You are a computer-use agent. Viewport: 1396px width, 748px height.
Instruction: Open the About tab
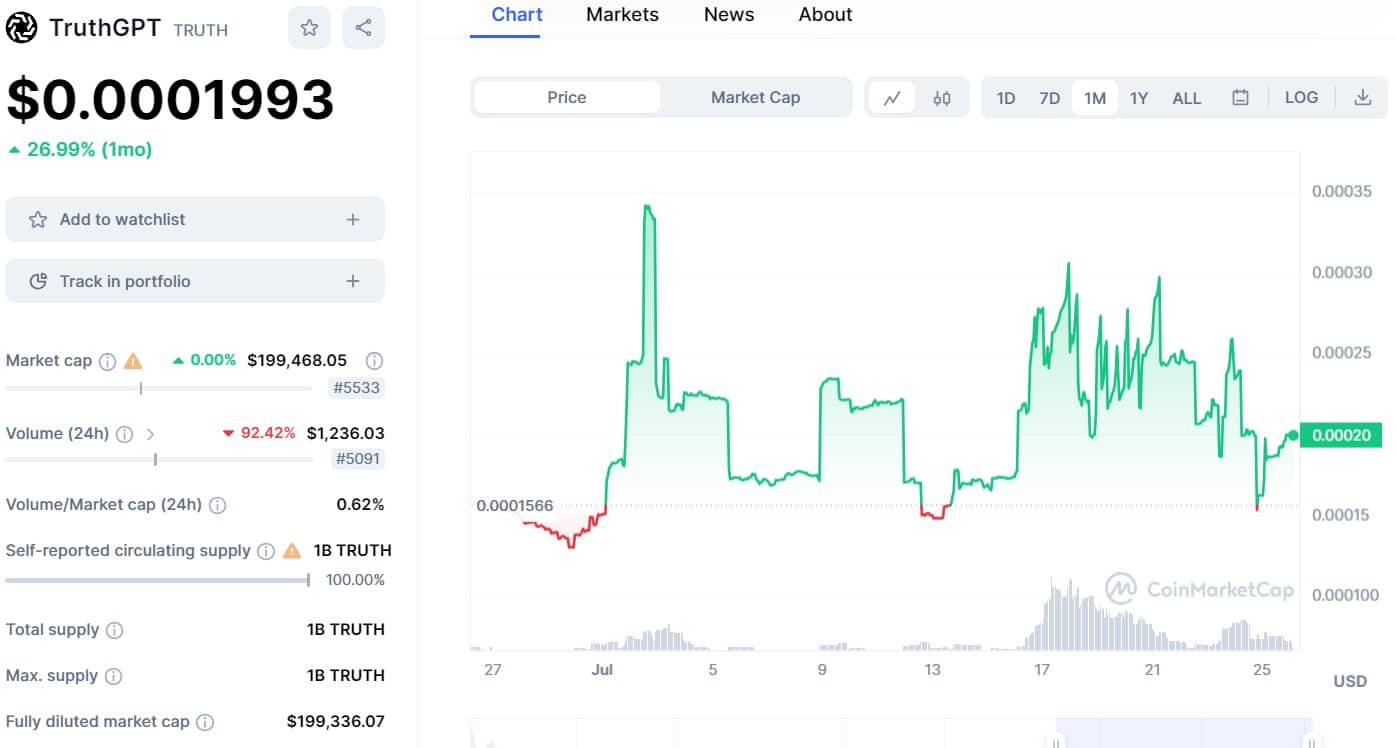pyautogui.click(x=825, y=15)
